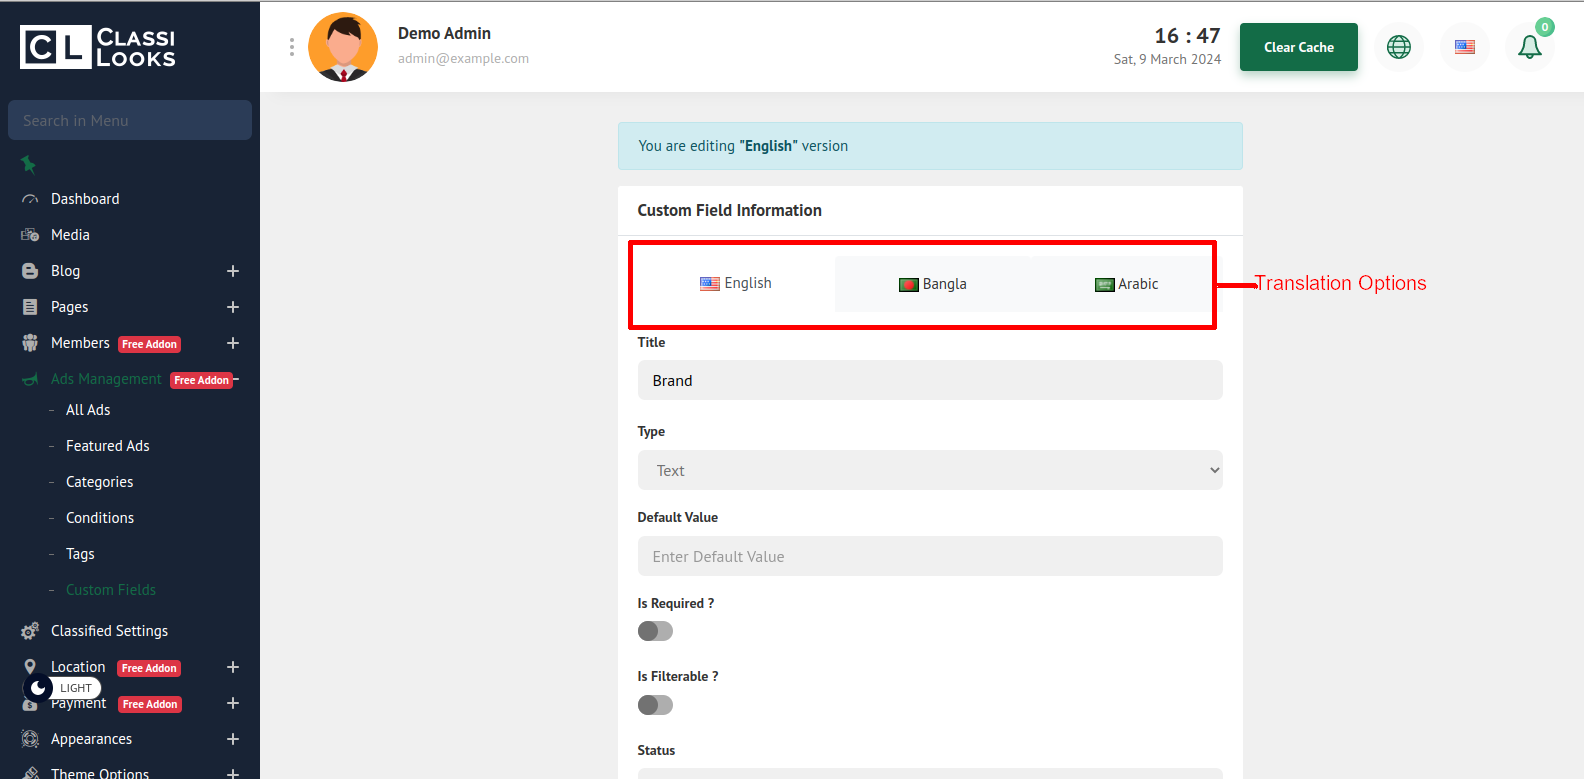
Task: Open the globe website icon
Action: (x=1398, y=47)
